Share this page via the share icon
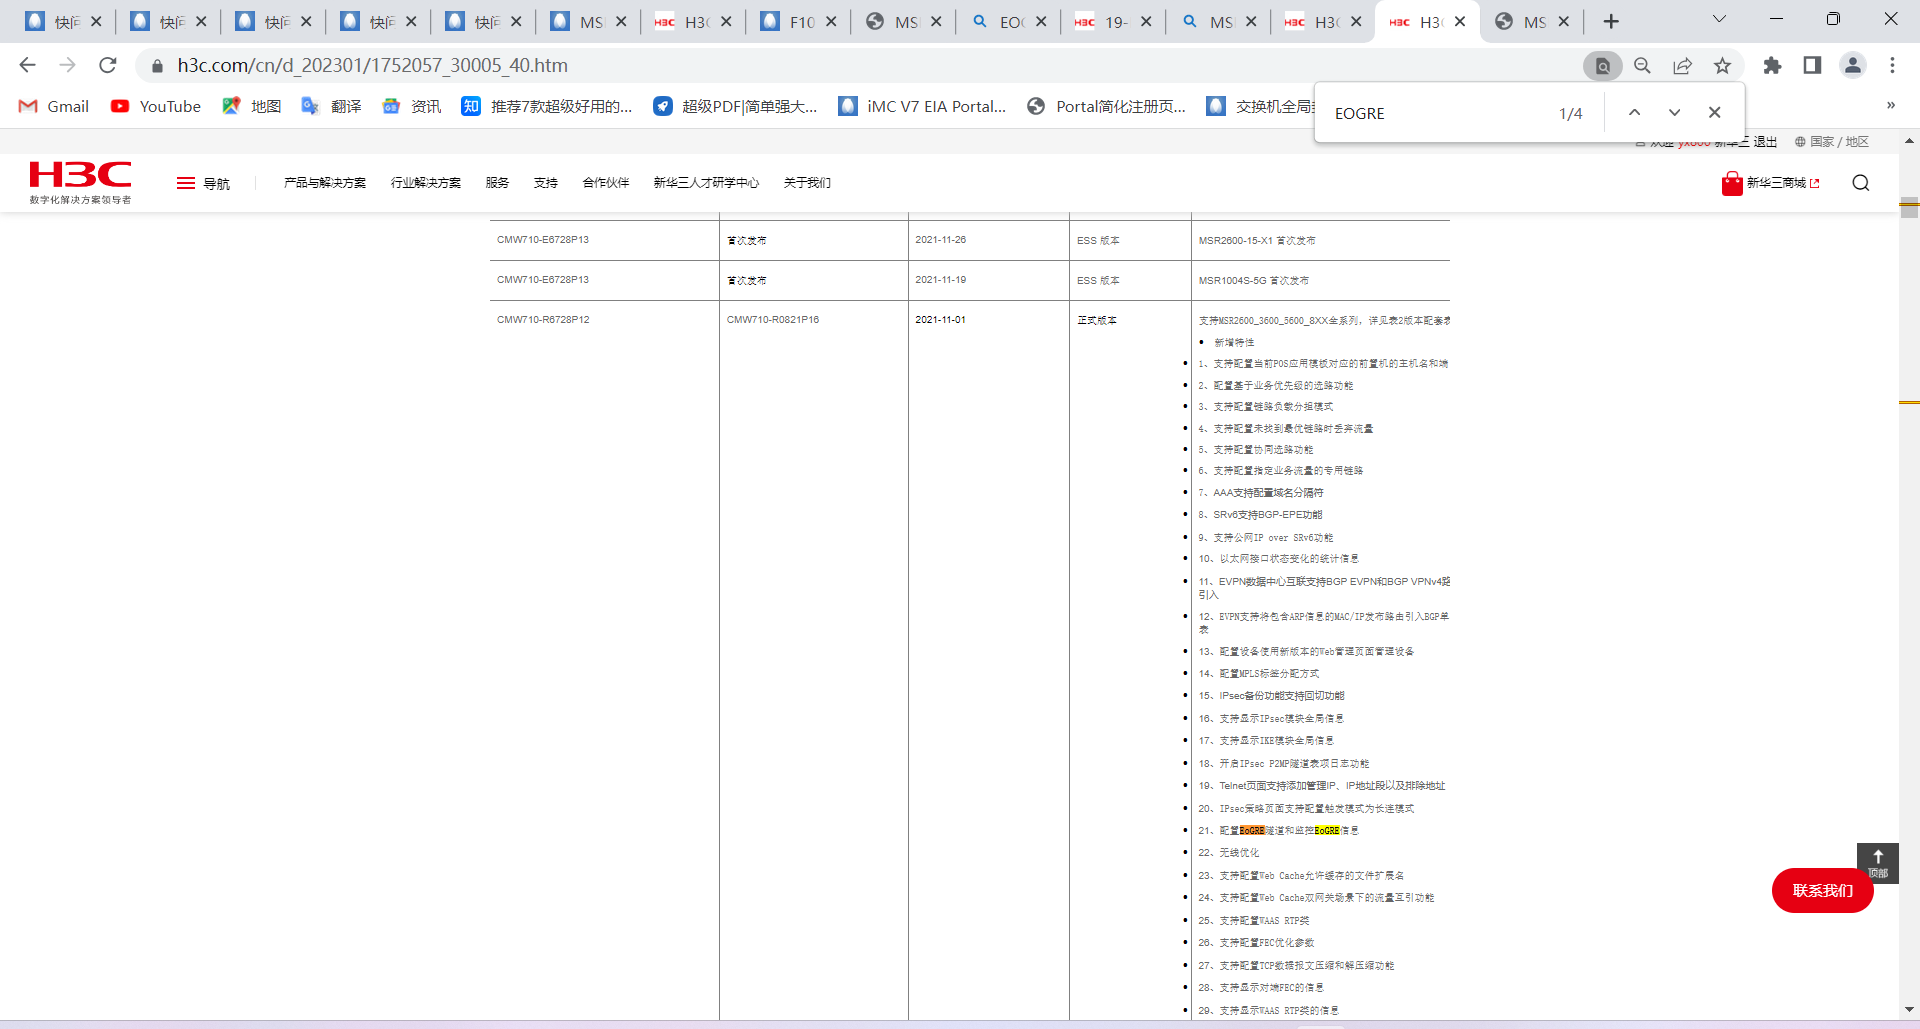1920x1029 pixels. pyautogui.click(x=1682, y=66)
